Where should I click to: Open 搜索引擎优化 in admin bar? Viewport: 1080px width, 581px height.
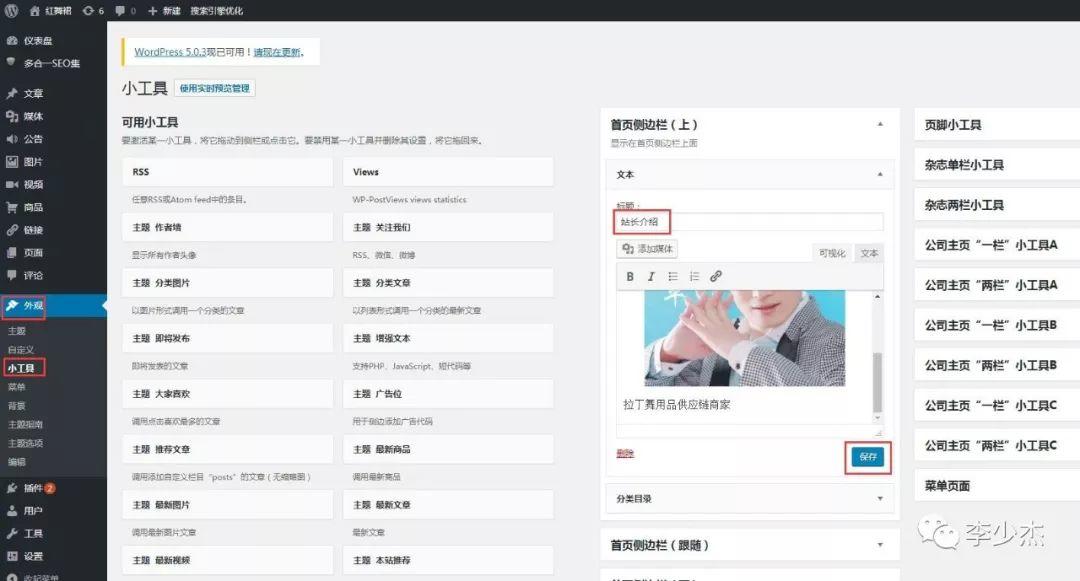click(216, 10)
